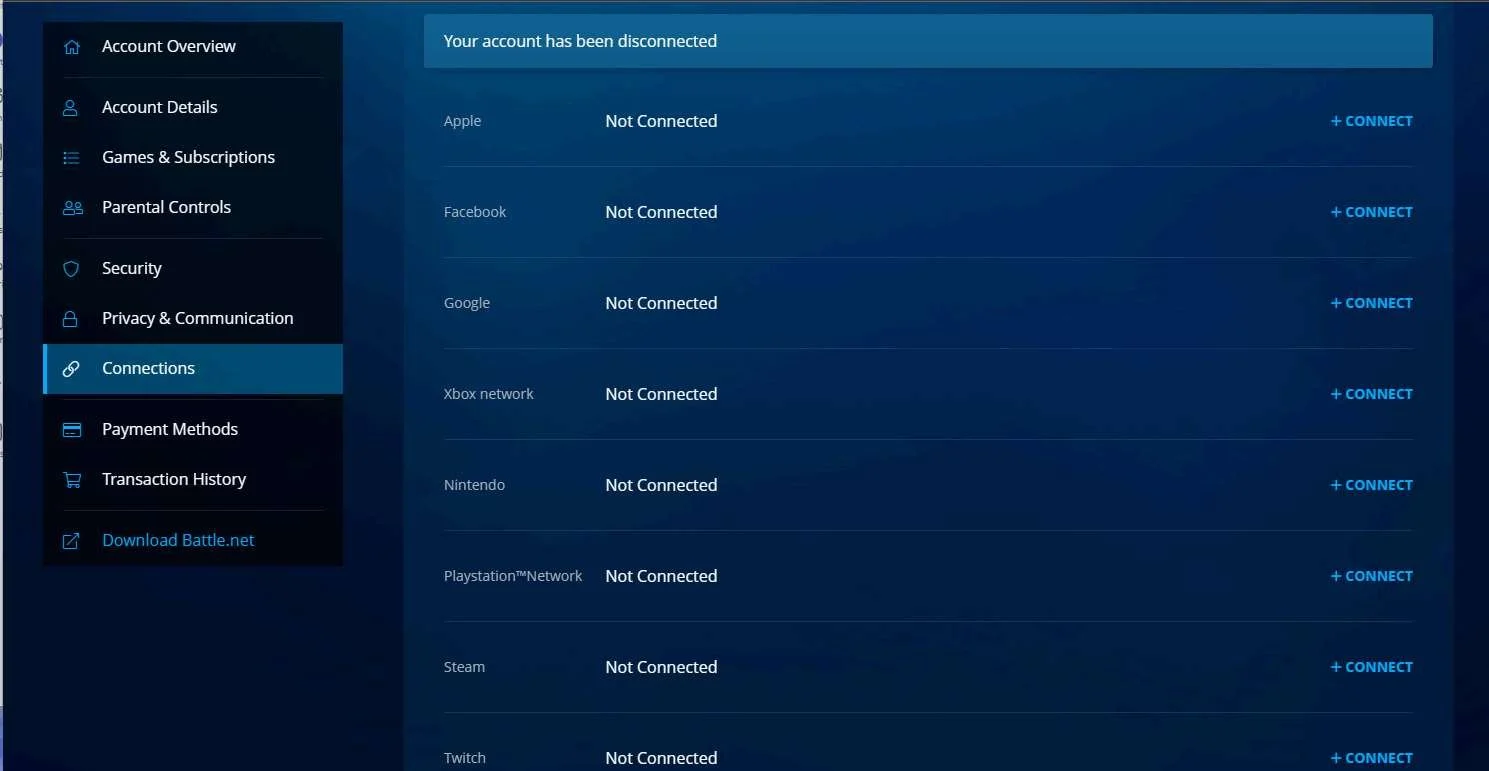Click the shopping cart icon beside Transaction History
The image size is (1489, 771).
[72, 480]
